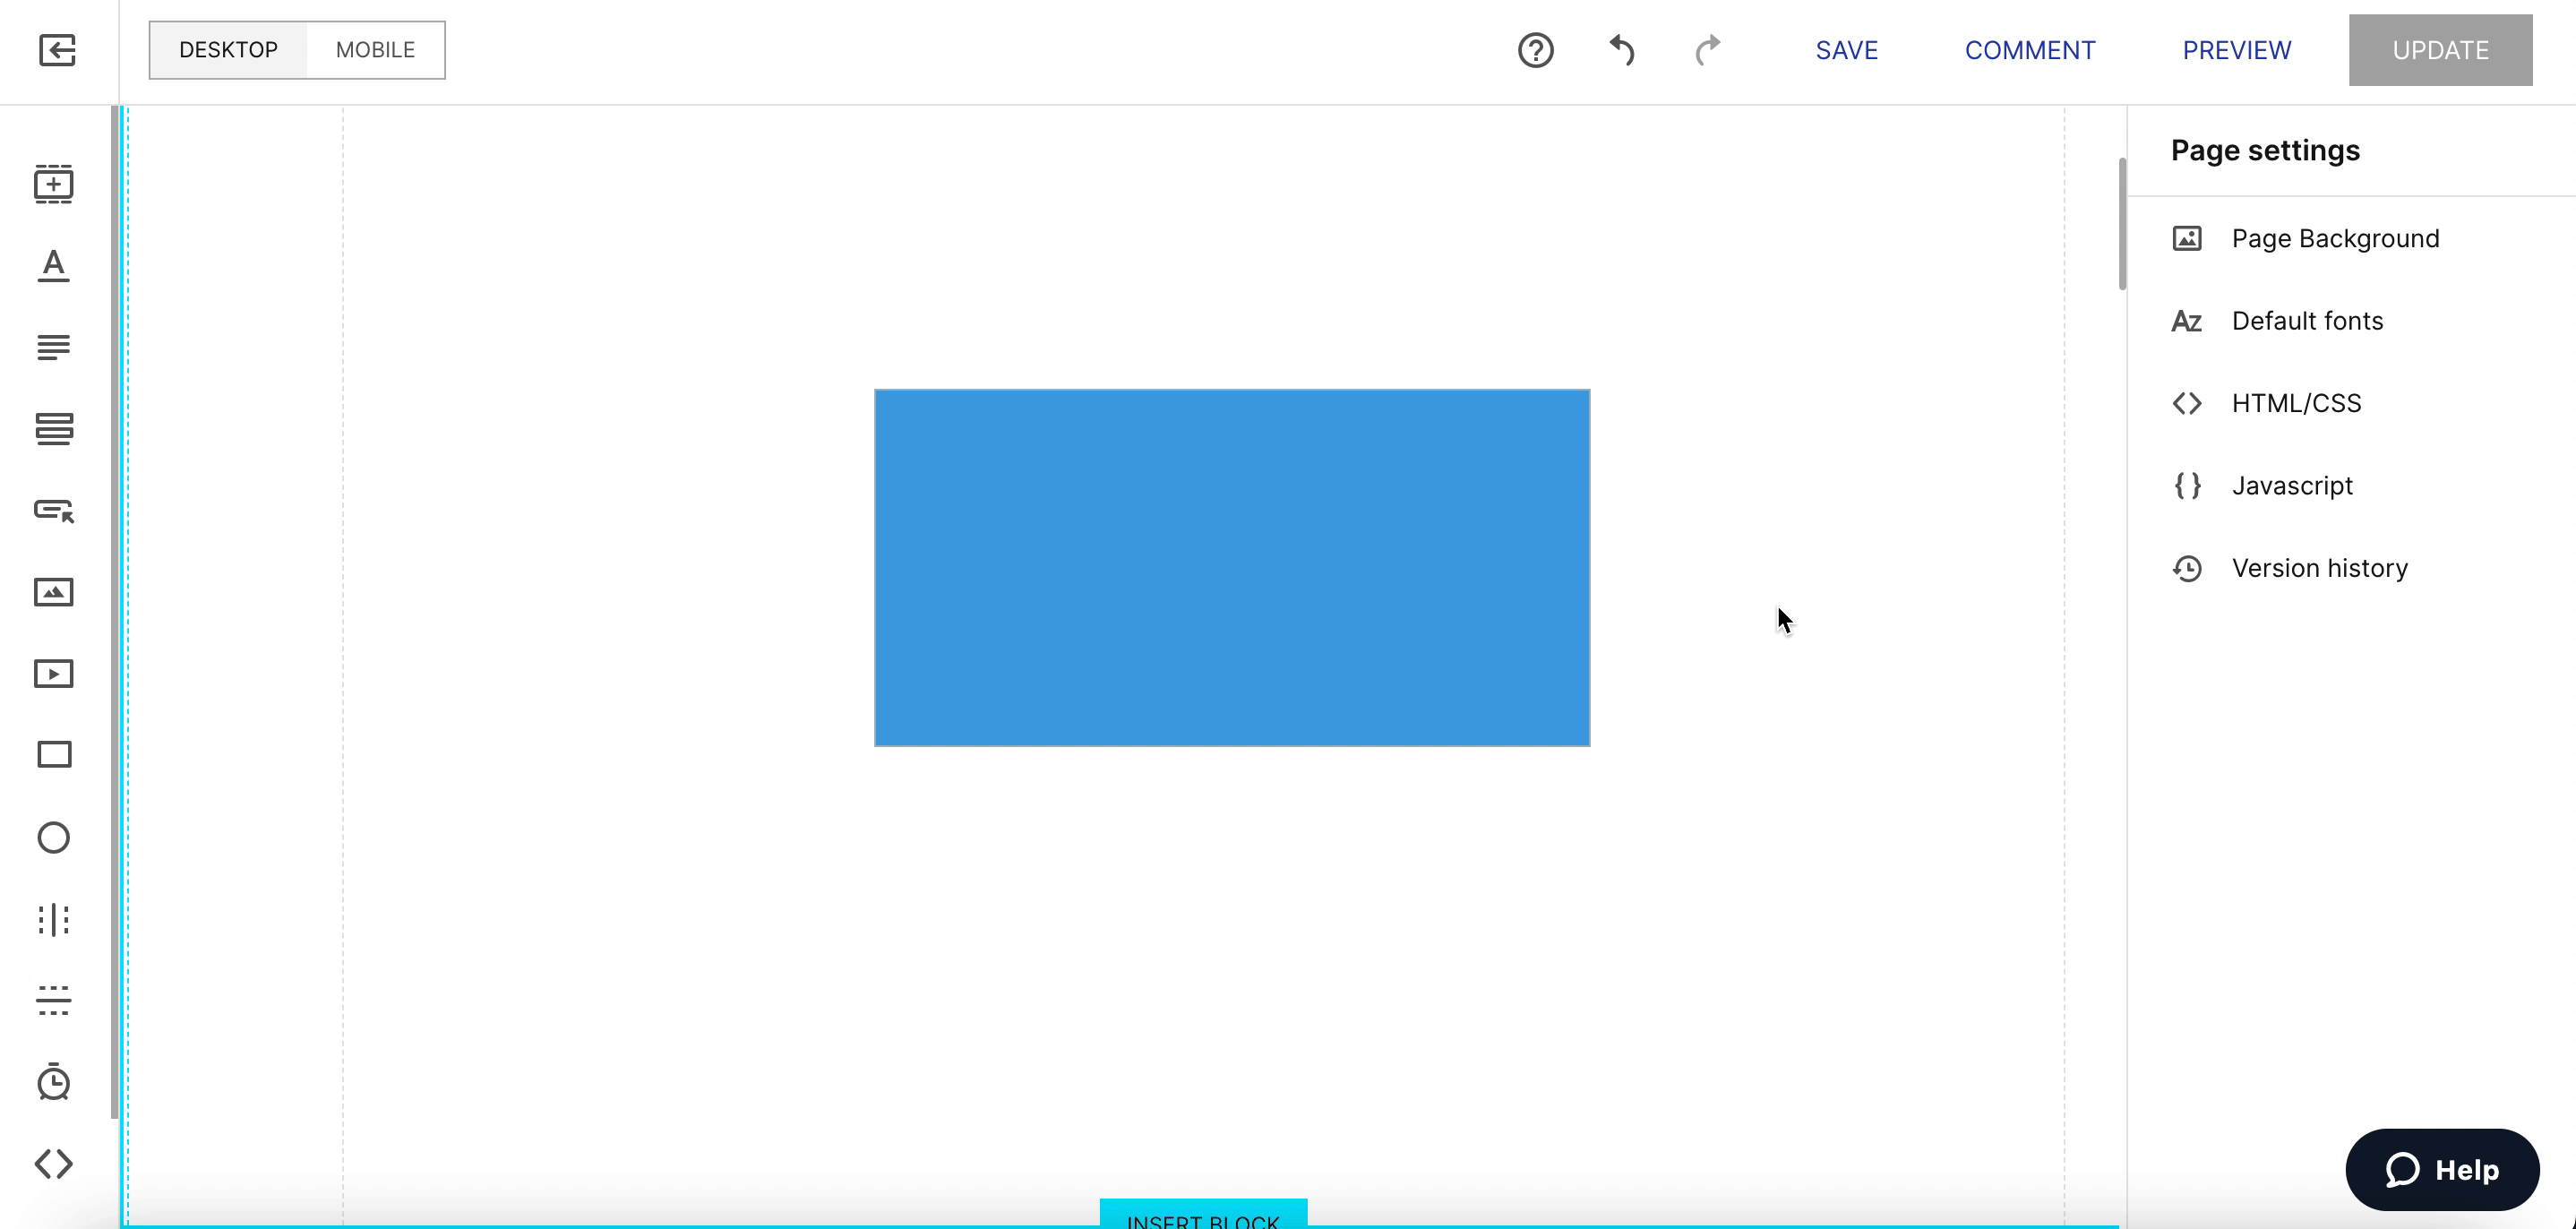Click the INSERT BLOCK button
The height and width of the screenshot is (1229, 2576).
pos(1203,1214)
